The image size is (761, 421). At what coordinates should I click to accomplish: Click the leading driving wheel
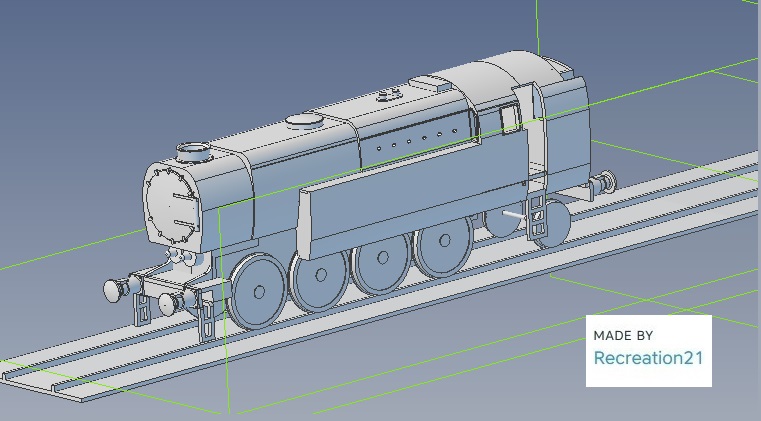tap(257, 291)
